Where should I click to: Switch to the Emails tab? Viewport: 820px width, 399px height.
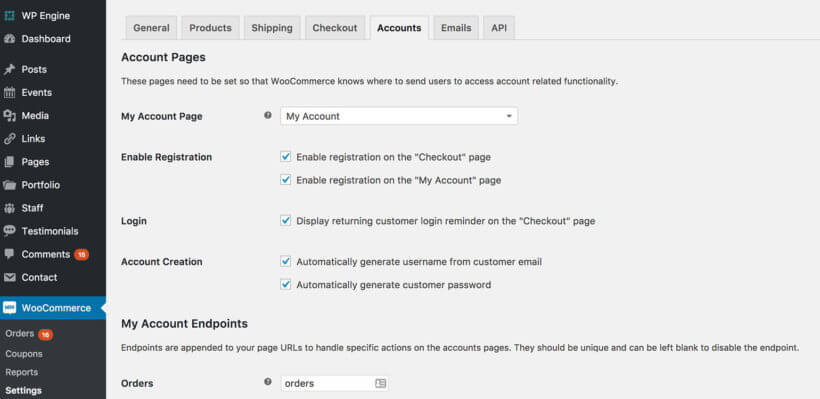click(456, 28)
